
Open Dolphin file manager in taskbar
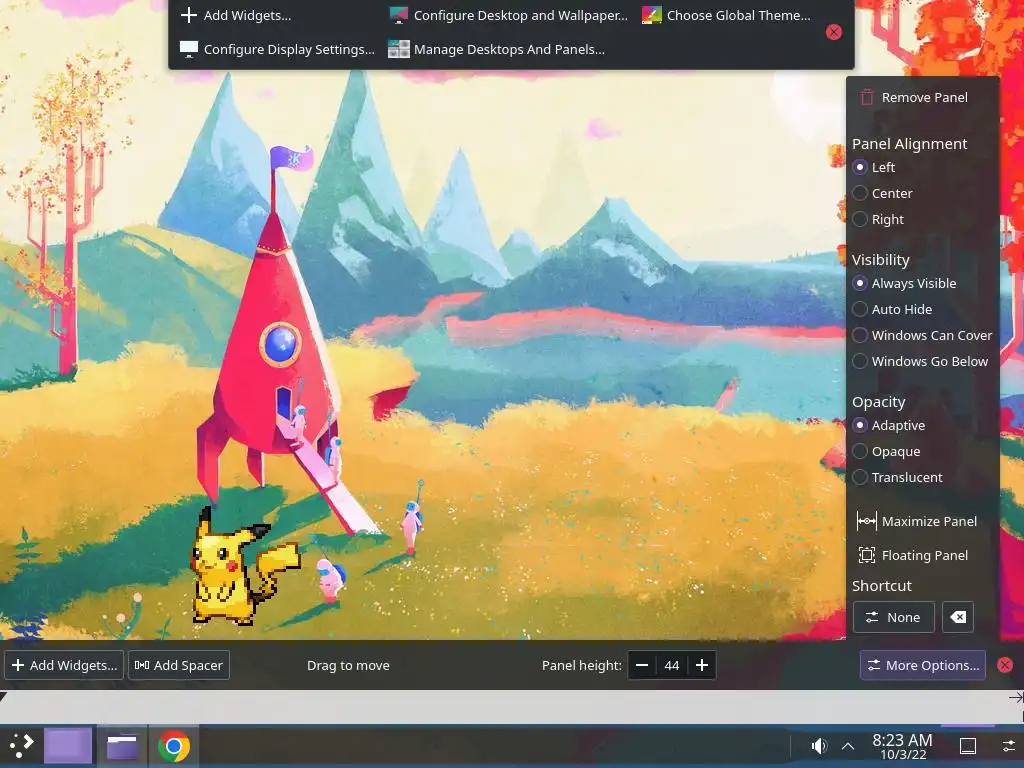click(x=122, y=746)
